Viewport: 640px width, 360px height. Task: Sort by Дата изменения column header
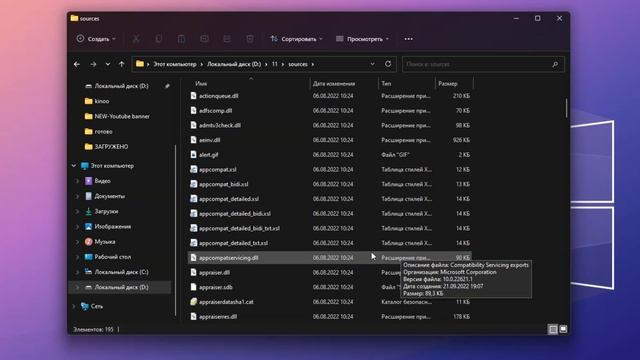tap(334, 83)
